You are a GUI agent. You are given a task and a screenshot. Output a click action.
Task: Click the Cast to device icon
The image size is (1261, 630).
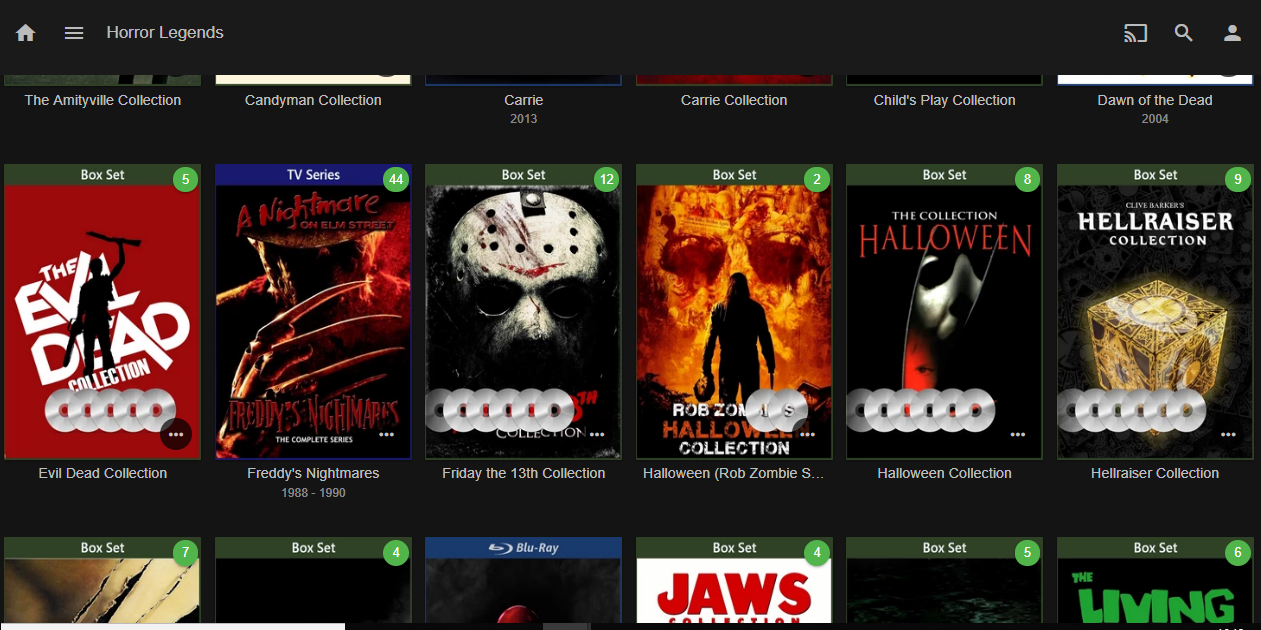click(1135, 33)
